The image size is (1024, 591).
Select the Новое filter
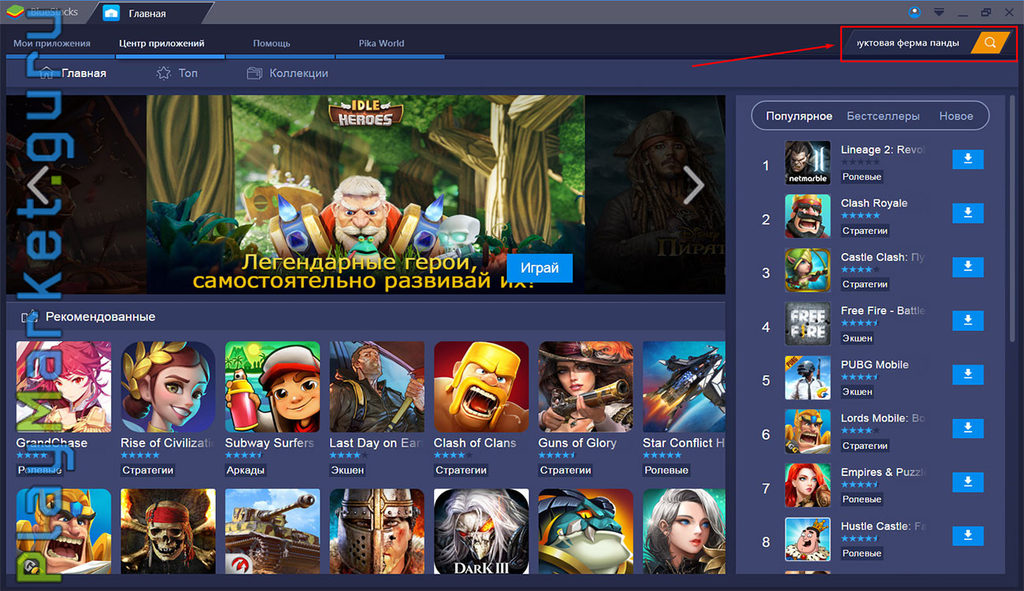(956, 116)
